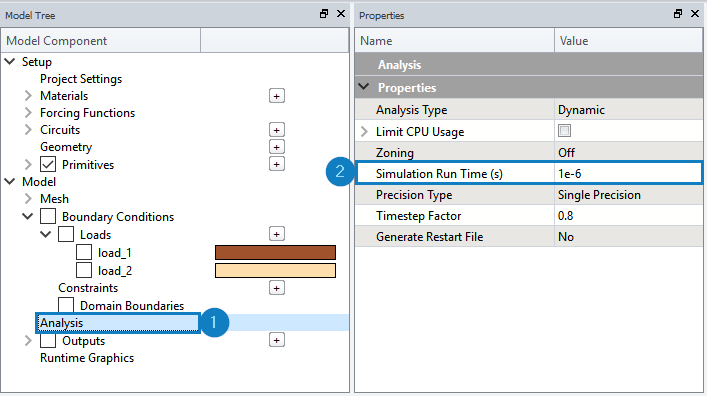Image resolution: width=707 pixels, height=396 pixels.
Task: Close the Model Tree panel
Action: [x=341, y=14]
